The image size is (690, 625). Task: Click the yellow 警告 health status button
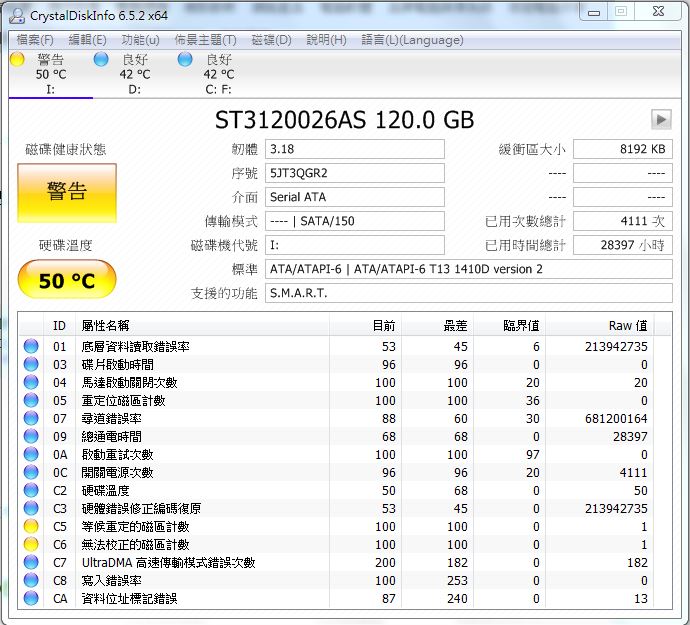click(67, 193)
